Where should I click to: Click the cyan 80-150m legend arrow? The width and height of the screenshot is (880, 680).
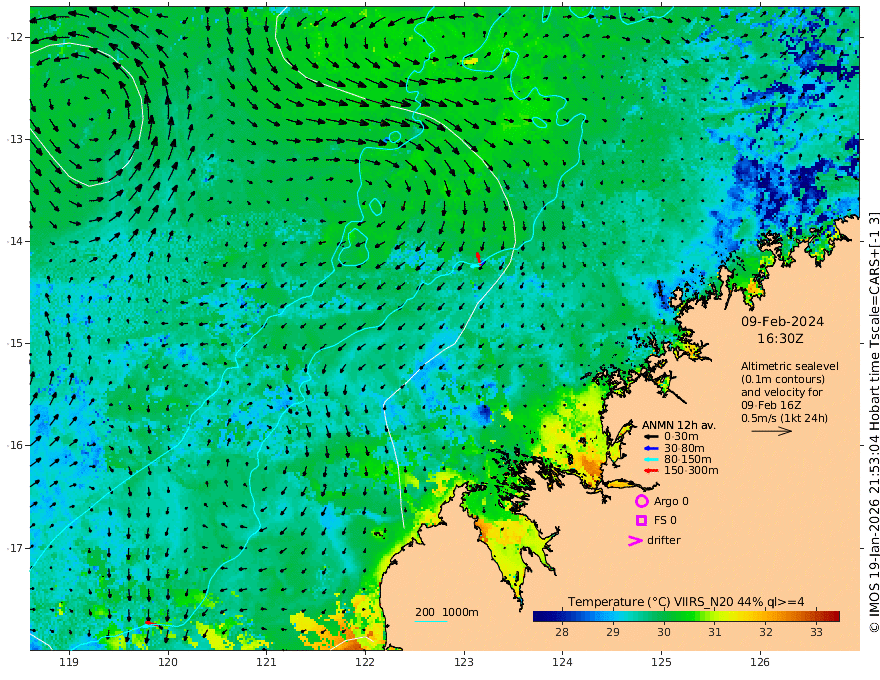[651, 460]
